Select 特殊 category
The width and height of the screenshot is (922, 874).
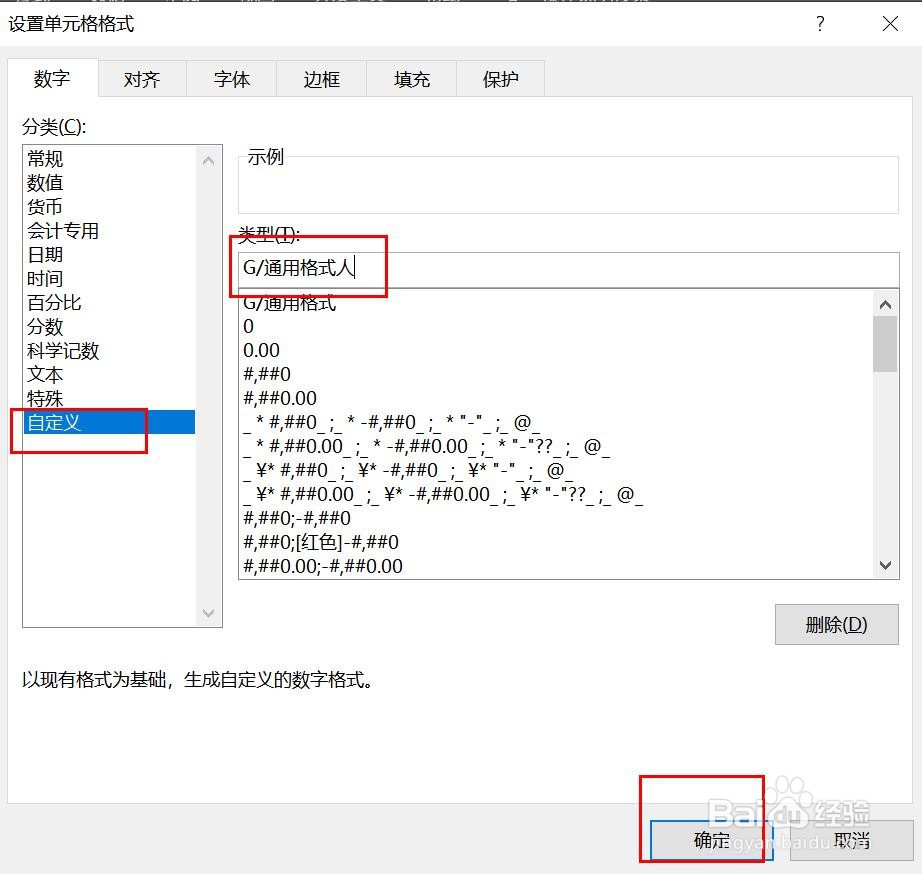[109, 398]
